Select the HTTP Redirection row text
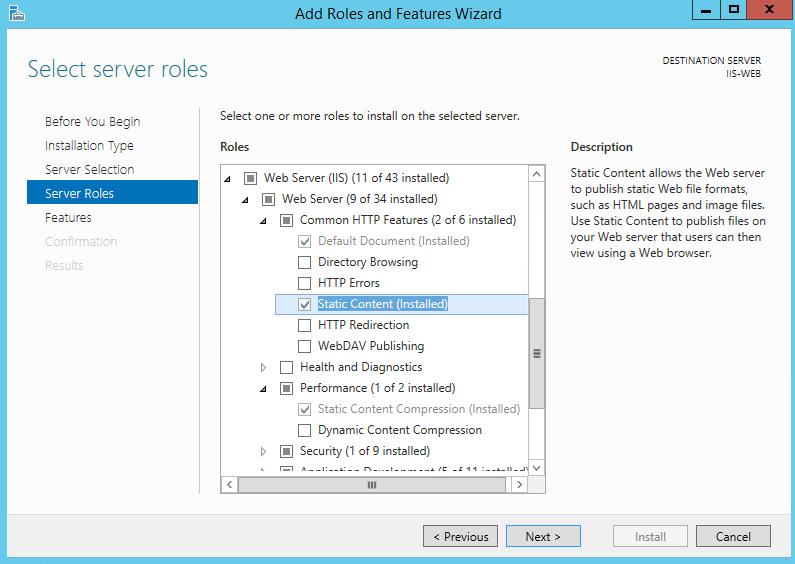Screen dimensions: 795x564 tap(364, 325)
